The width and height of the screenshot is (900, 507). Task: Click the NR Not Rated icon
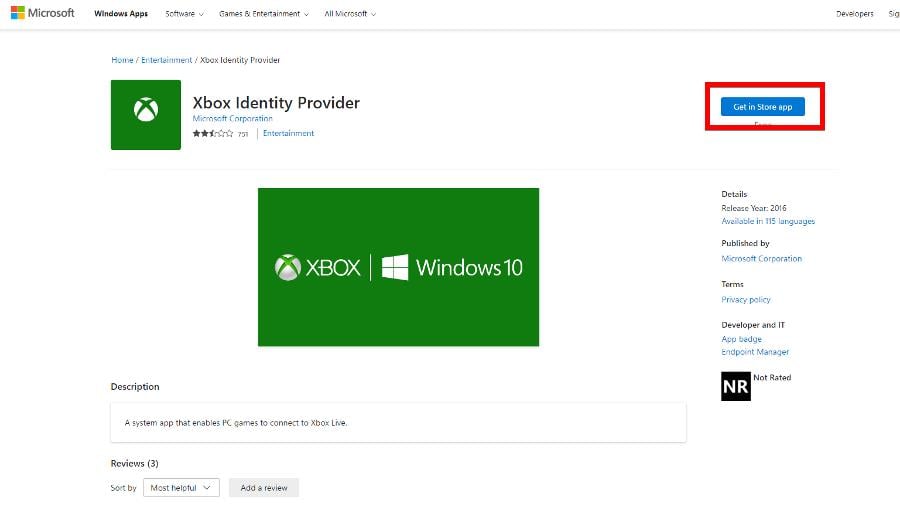pyautogui.click(x=736, y=386)
